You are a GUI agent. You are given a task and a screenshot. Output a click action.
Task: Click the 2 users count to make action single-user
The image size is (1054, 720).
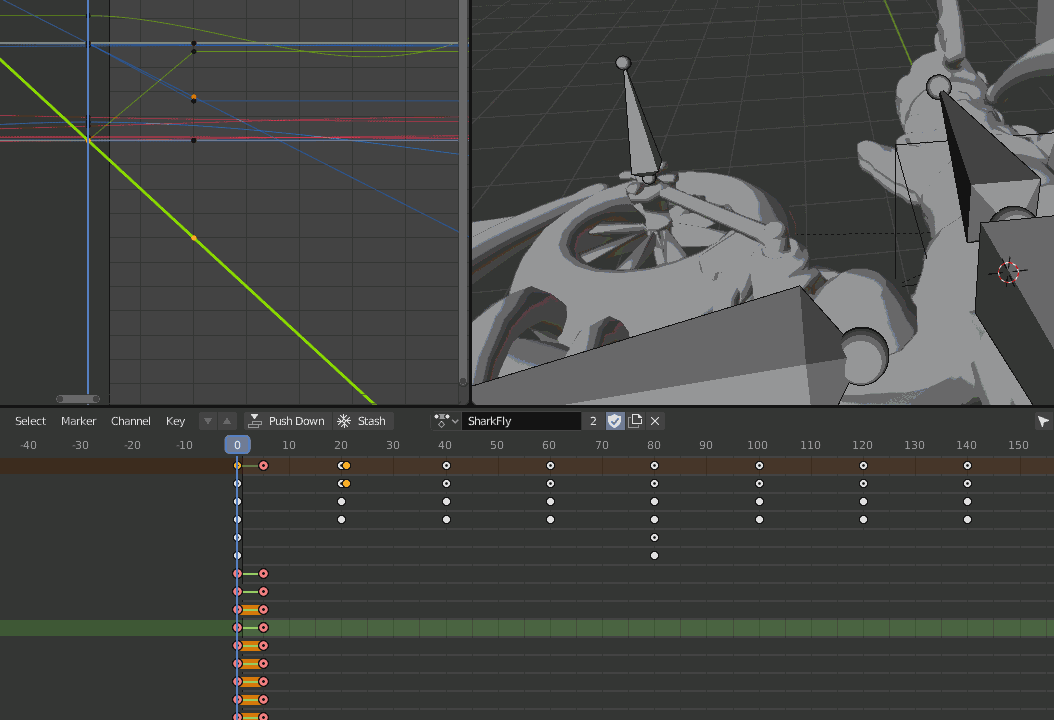(595, 421)
